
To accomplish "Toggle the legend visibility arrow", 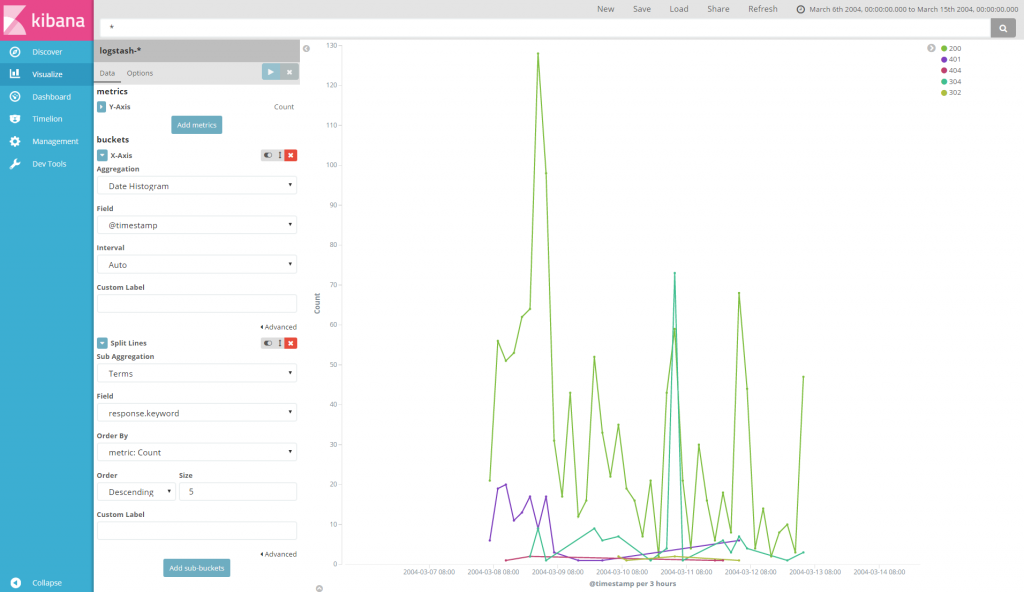I will coord(931,48).
